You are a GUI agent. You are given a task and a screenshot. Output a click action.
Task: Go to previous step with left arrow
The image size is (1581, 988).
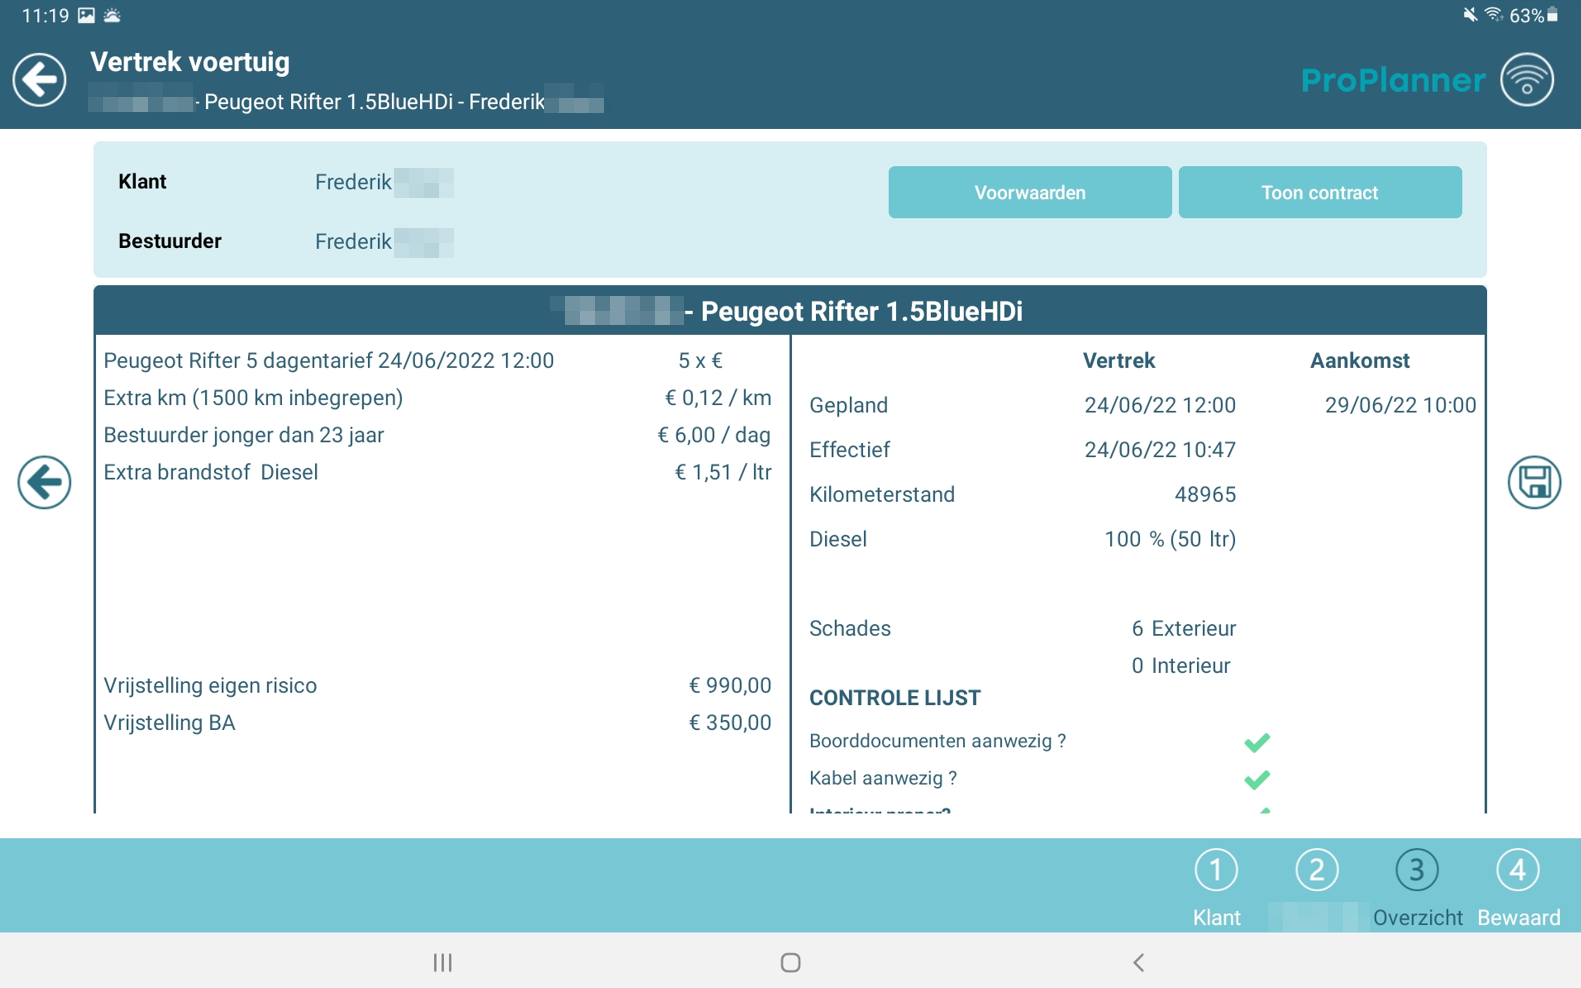[44, 482]
